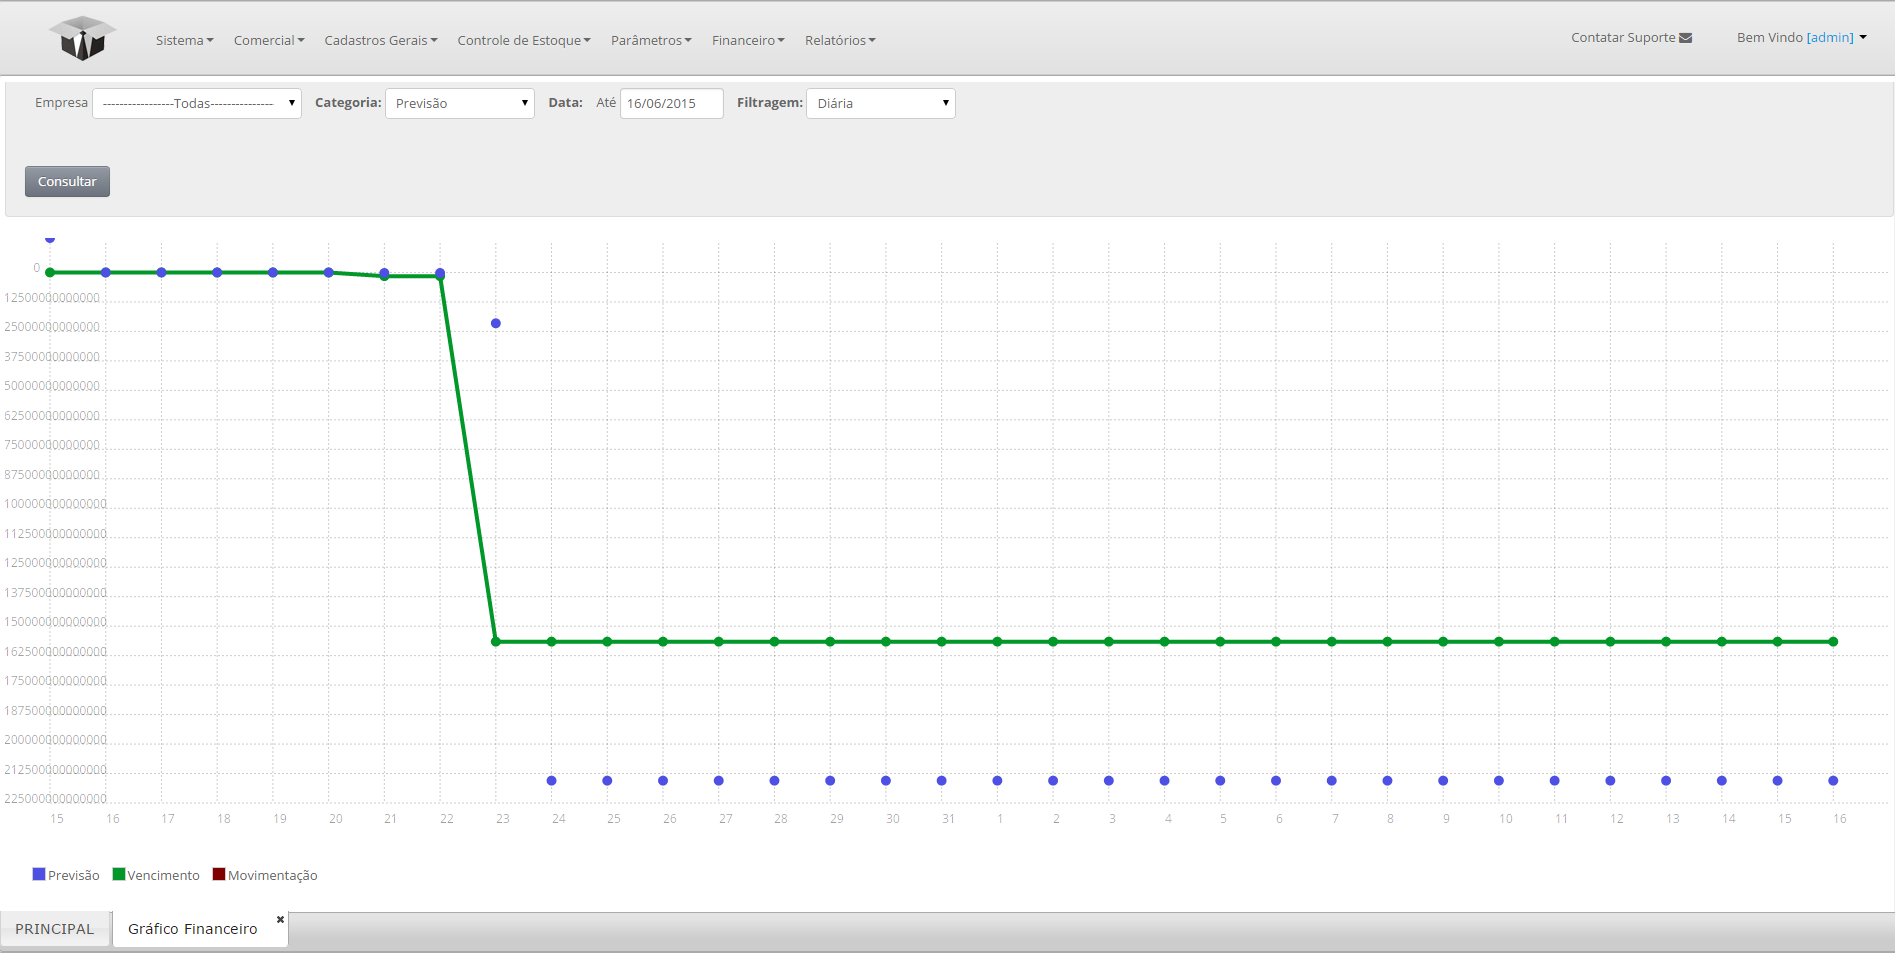Click the box logo icon
1895x953 pixels.
[82, 39]
